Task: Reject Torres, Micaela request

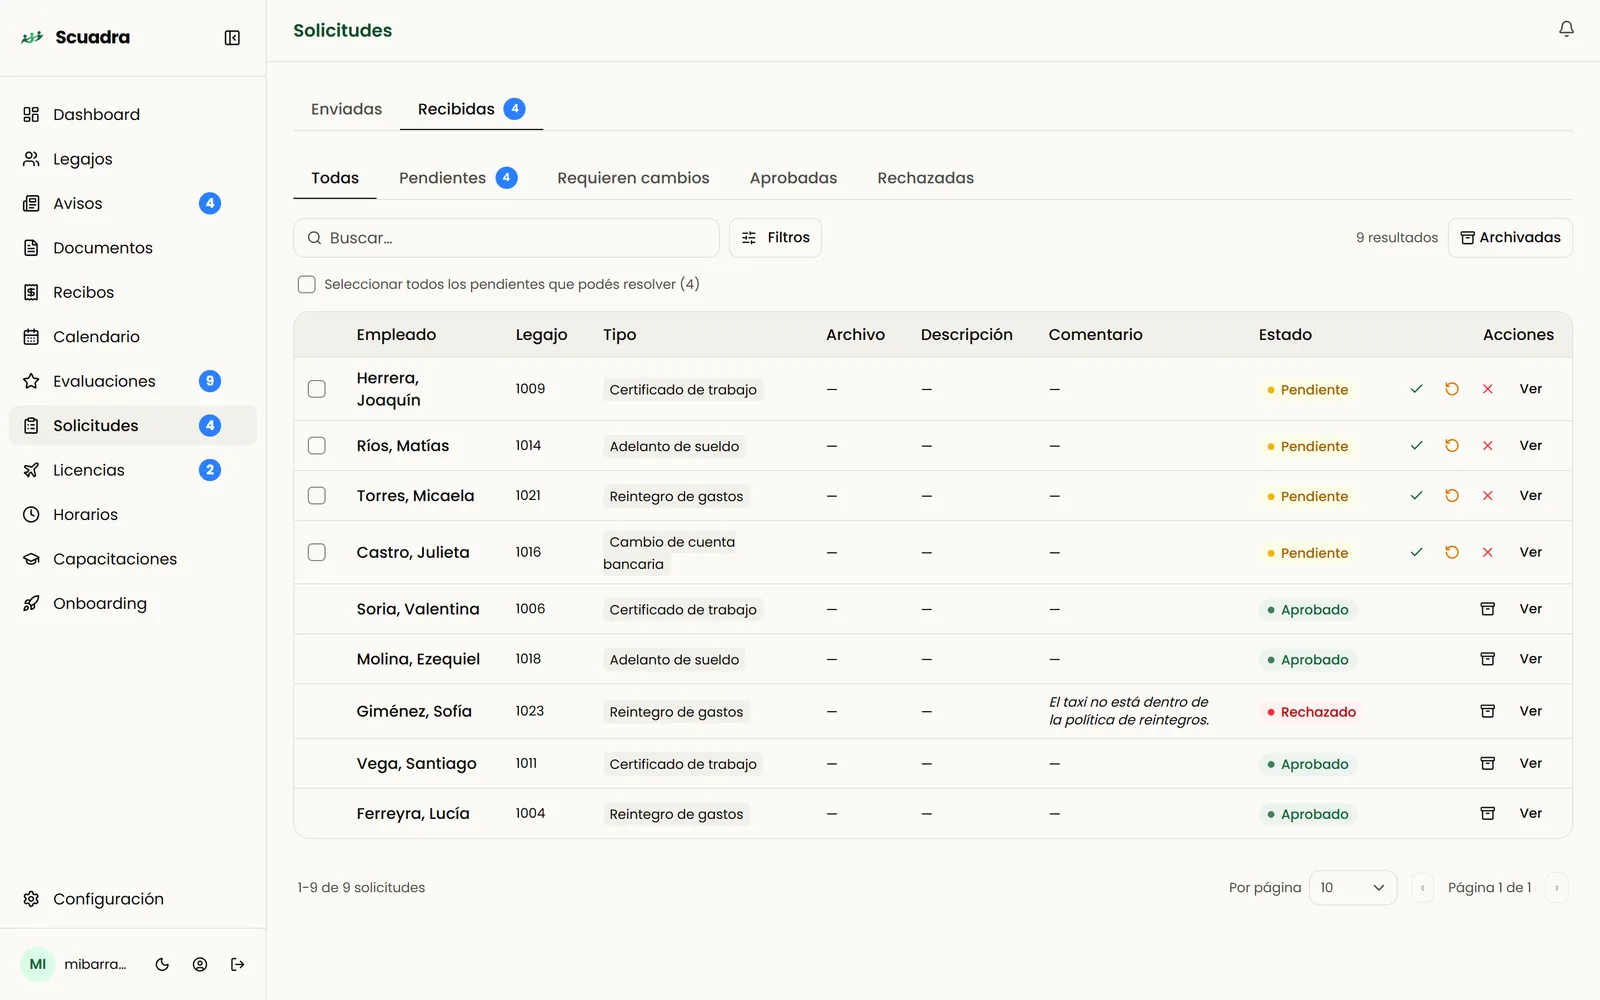Action: [1487, 496]
